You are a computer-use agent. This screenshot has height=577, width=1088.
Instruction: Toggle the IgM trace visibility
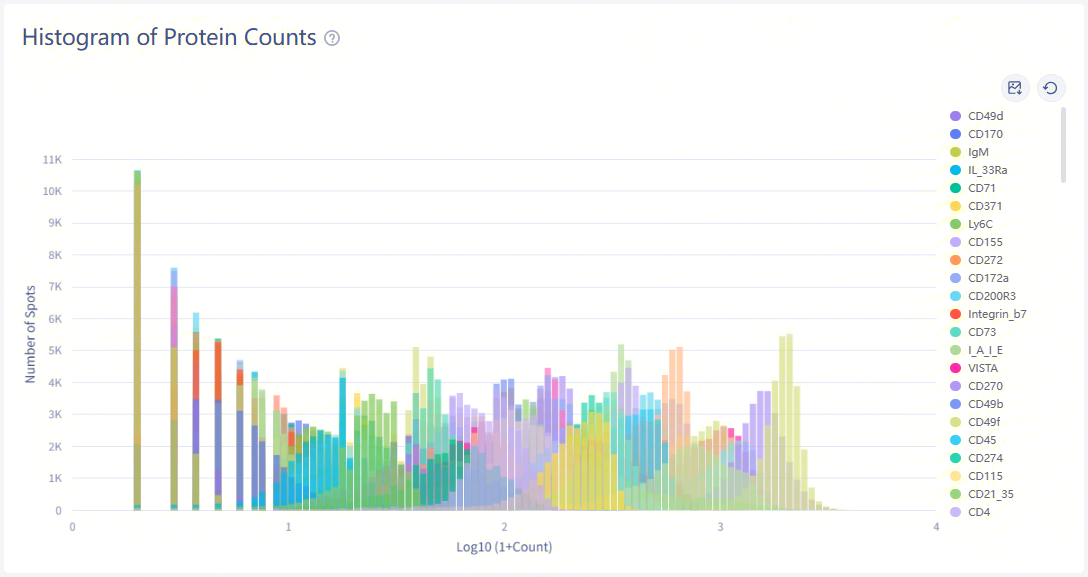pyautogui.click(x=978, y=152)
